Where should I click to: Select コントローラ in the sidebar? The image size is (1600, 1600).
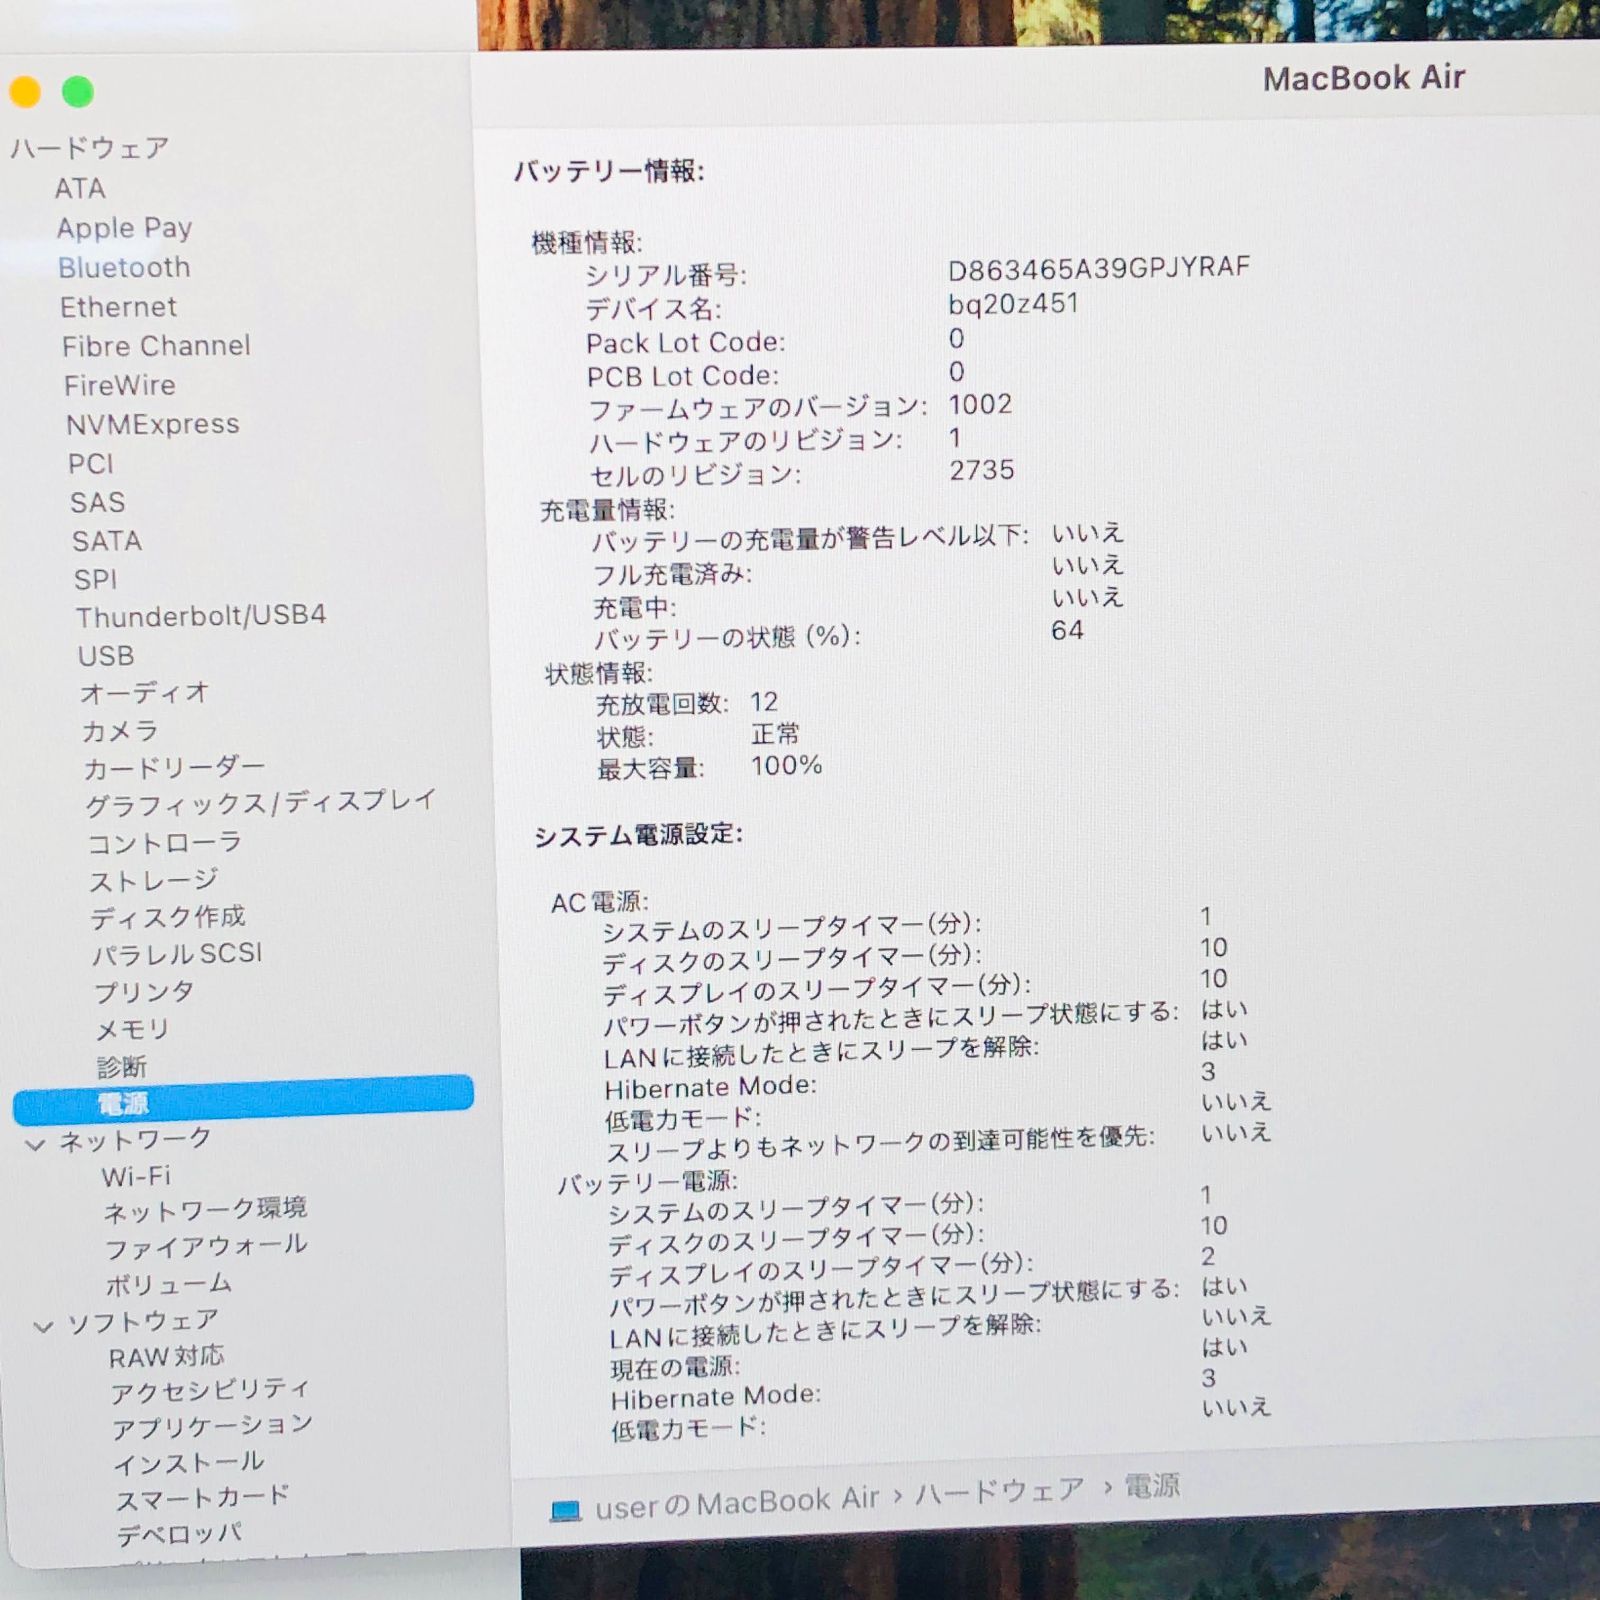(165, 843)
